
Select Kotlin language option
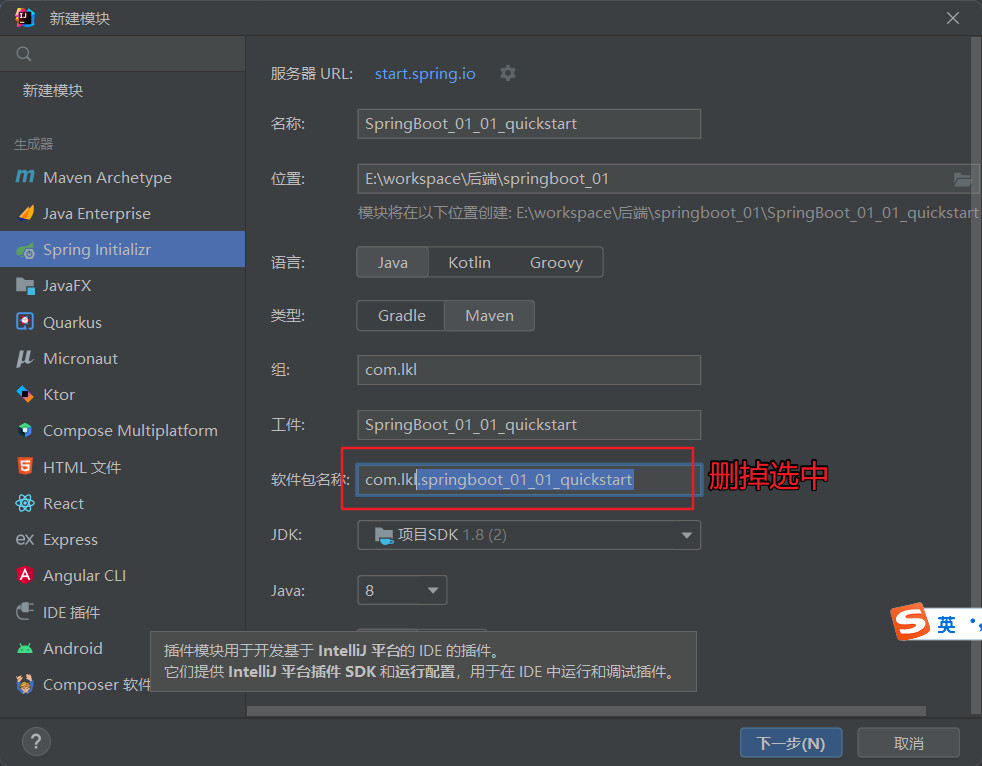[x=469, y=262]
